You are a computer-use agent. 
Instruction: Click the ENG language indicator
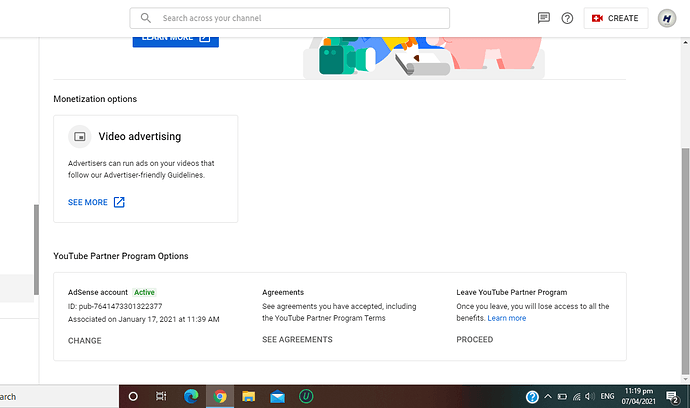[607, 397]
